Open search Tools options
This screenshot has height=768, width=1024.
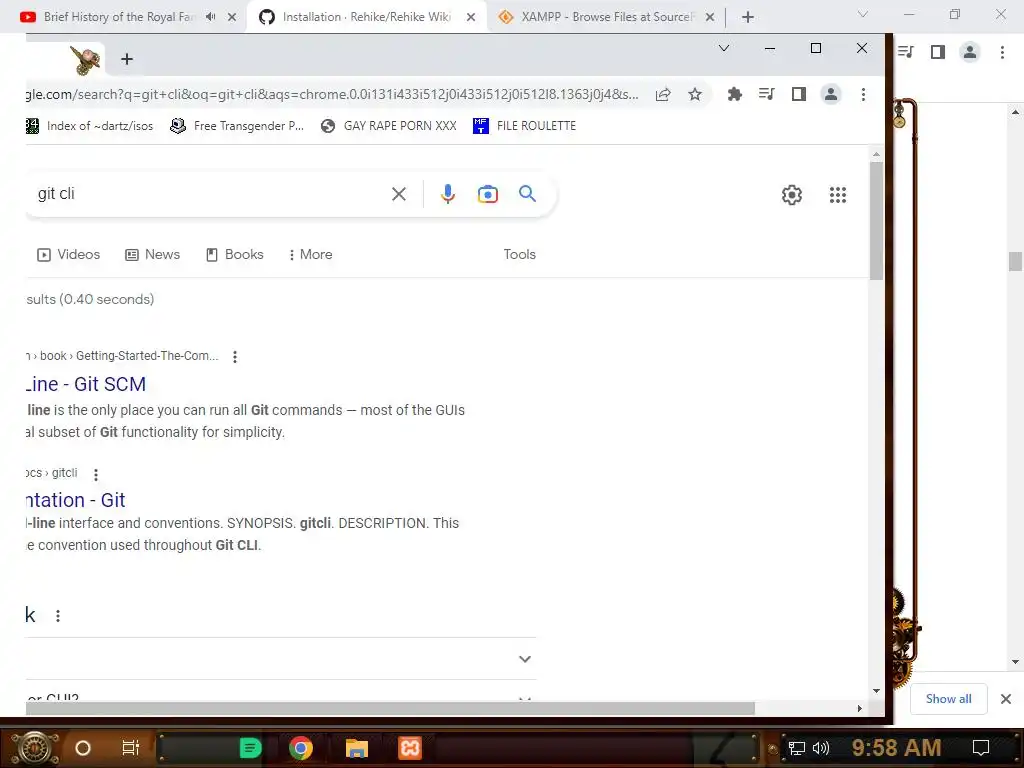pyautogui.click(x=519, y=254)
